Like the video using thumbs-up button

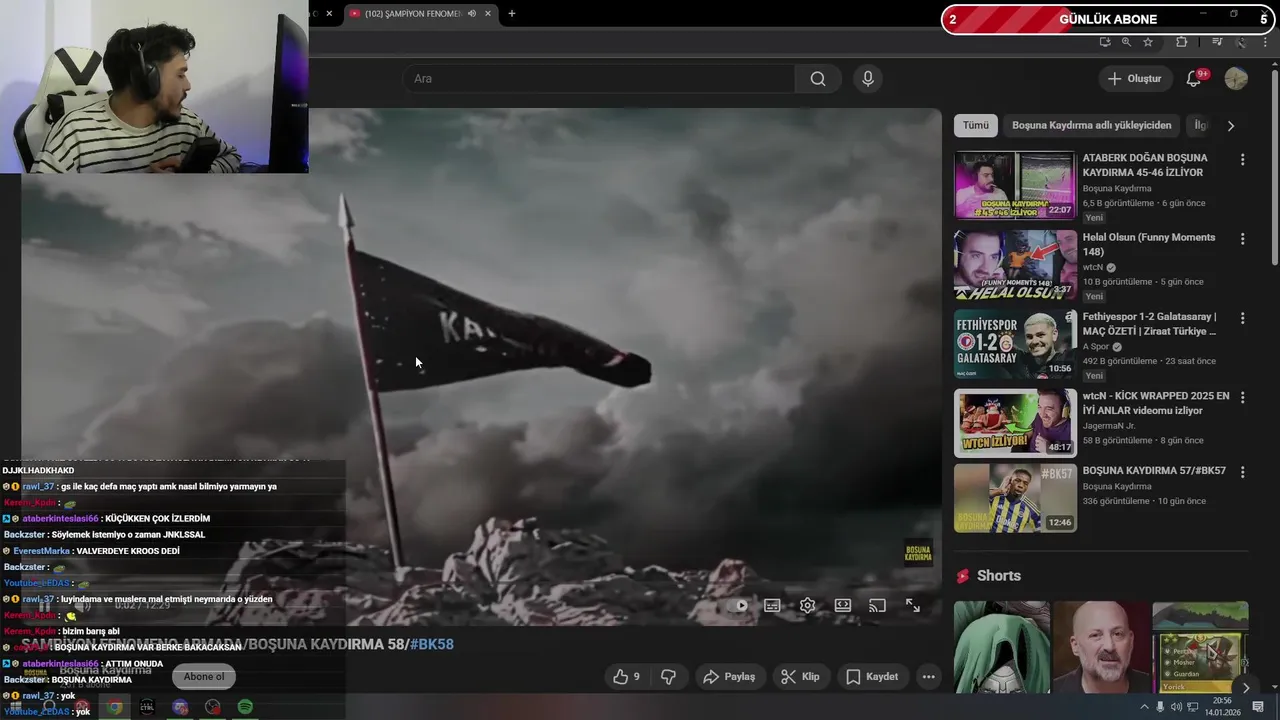(x=626, y=677)
